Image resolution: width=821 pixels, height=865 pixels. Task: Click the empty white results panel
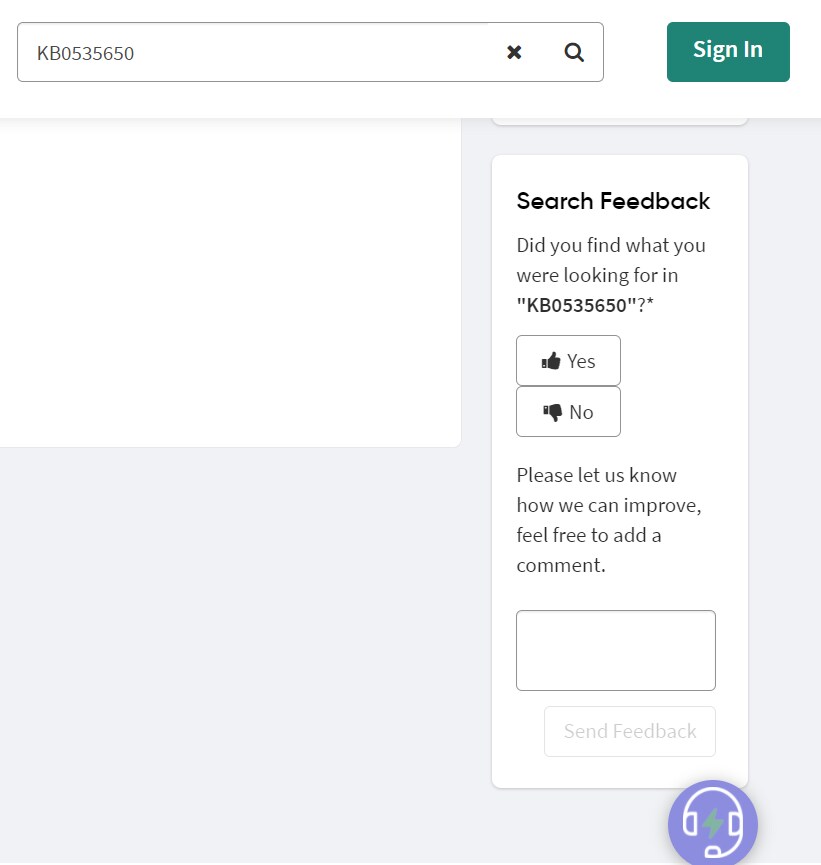pyautogui.click(x=230, y=281)
